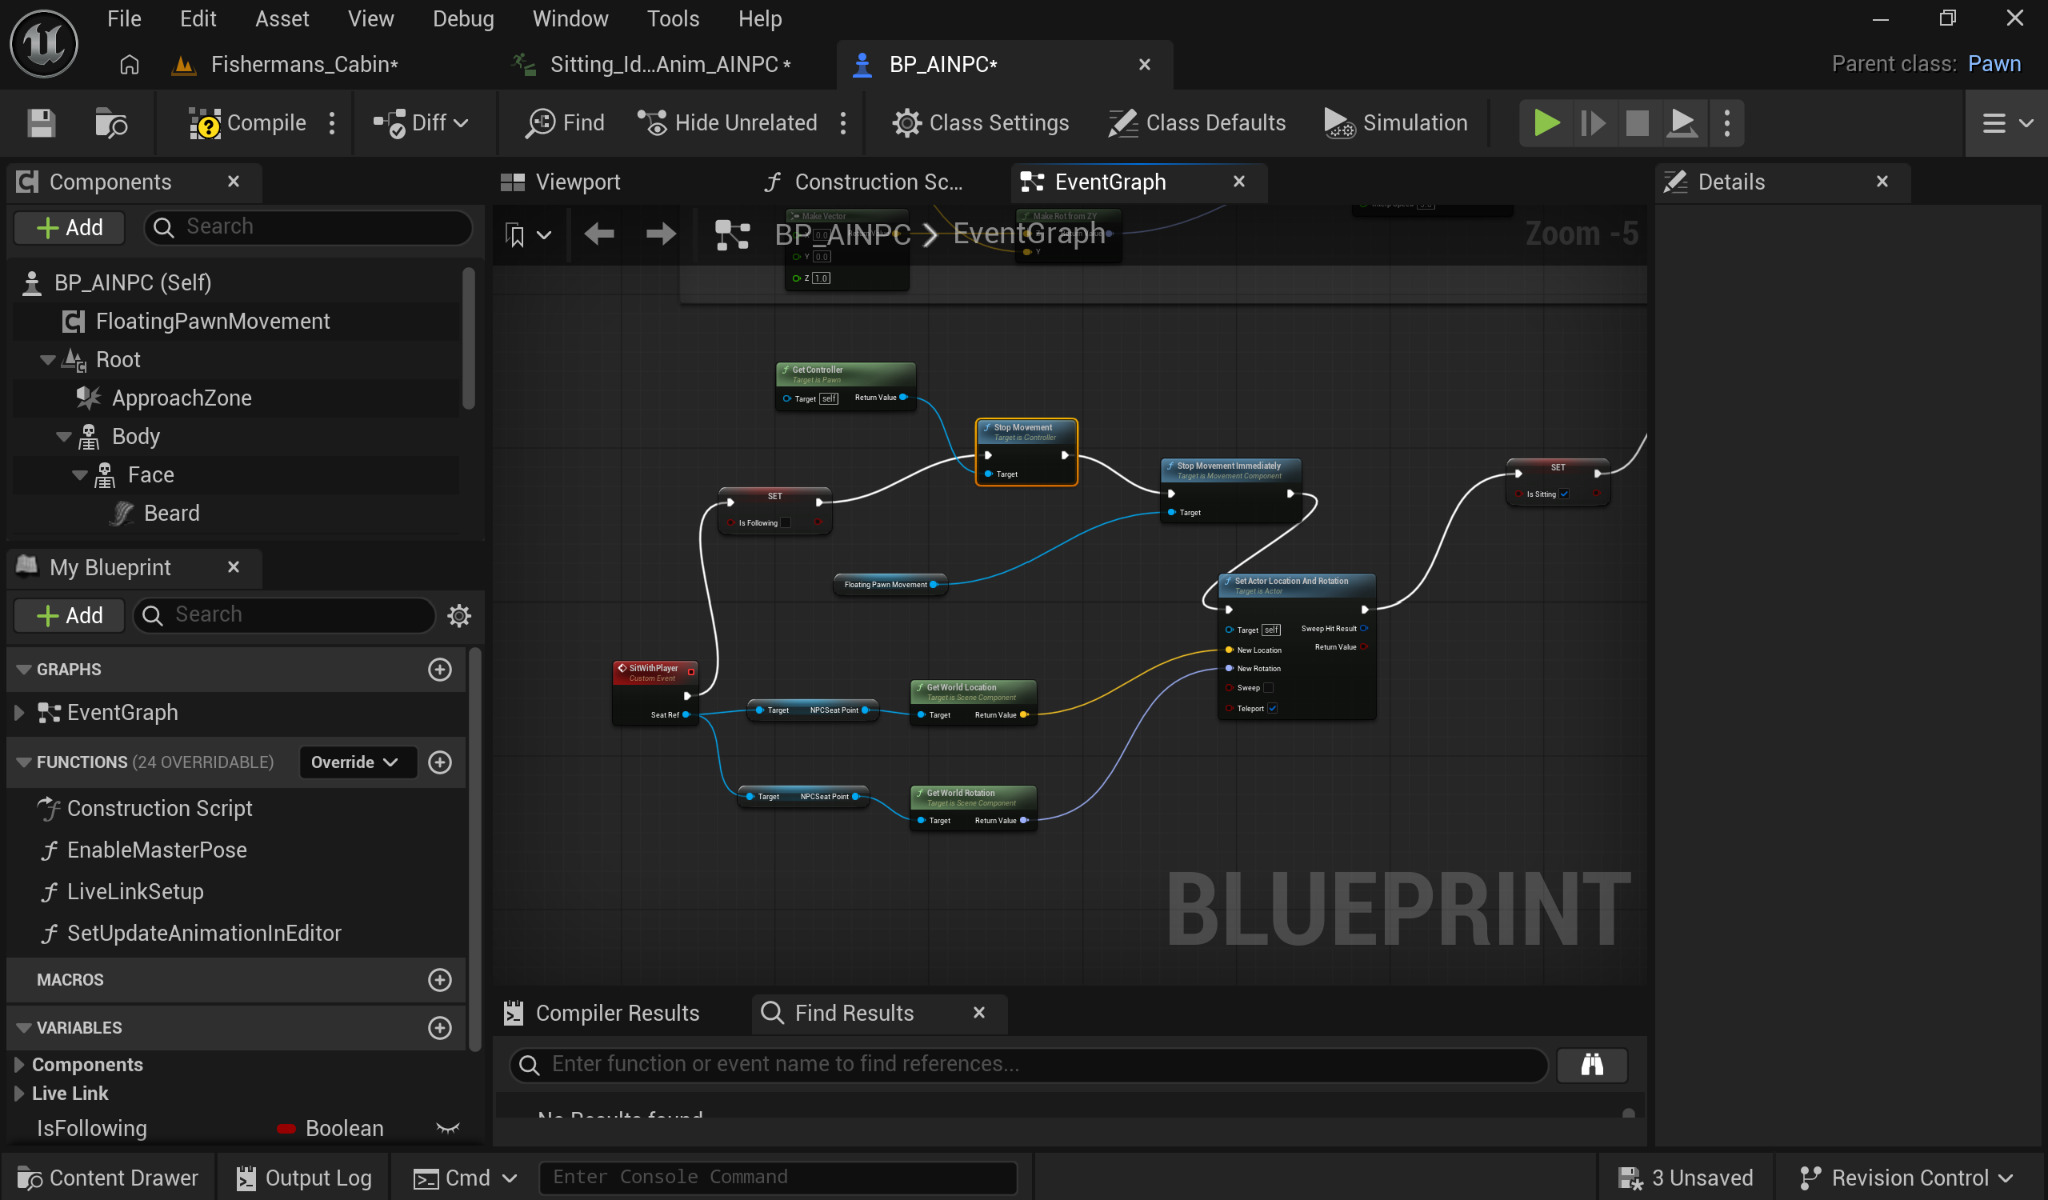The height and width of the screenshot is (1200, 2048).
Task: Open the Output Log
Action: 304,1179
